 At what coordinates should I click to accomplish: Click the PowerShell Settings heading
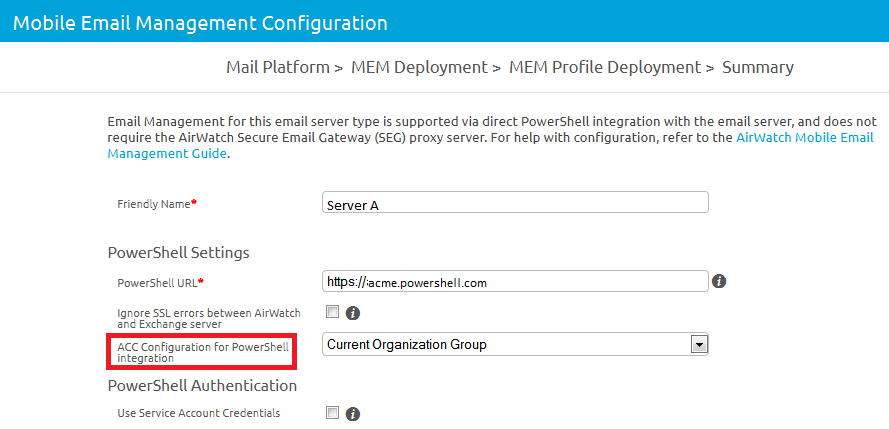[179, 253]
